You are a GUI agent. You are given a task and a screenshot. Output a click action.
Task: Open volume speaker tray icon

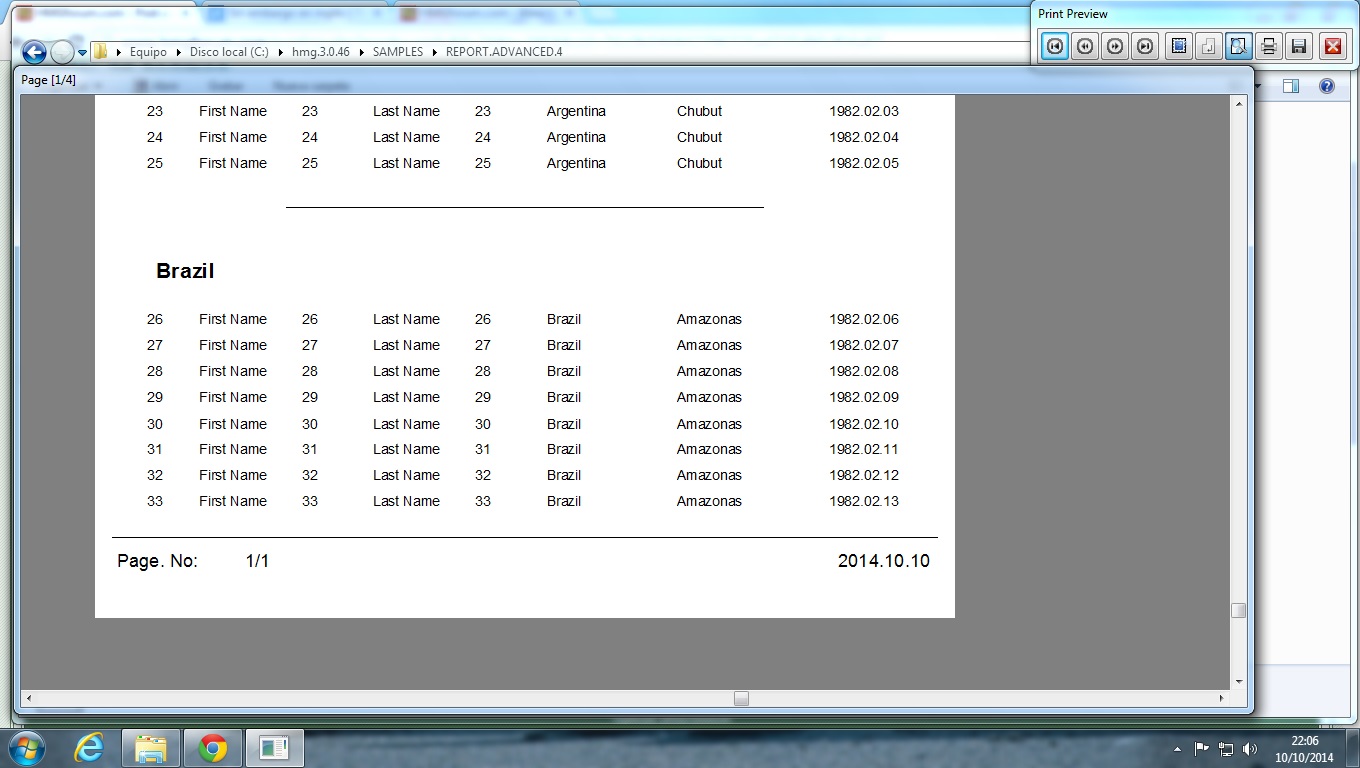(x=1250, y=749)
